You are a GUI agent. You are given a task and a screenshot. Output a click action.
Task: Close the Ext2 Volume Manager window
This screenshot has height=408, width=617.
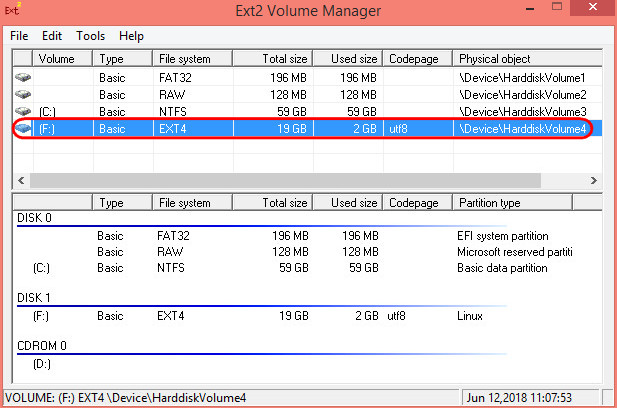click(x=593, y=7)
